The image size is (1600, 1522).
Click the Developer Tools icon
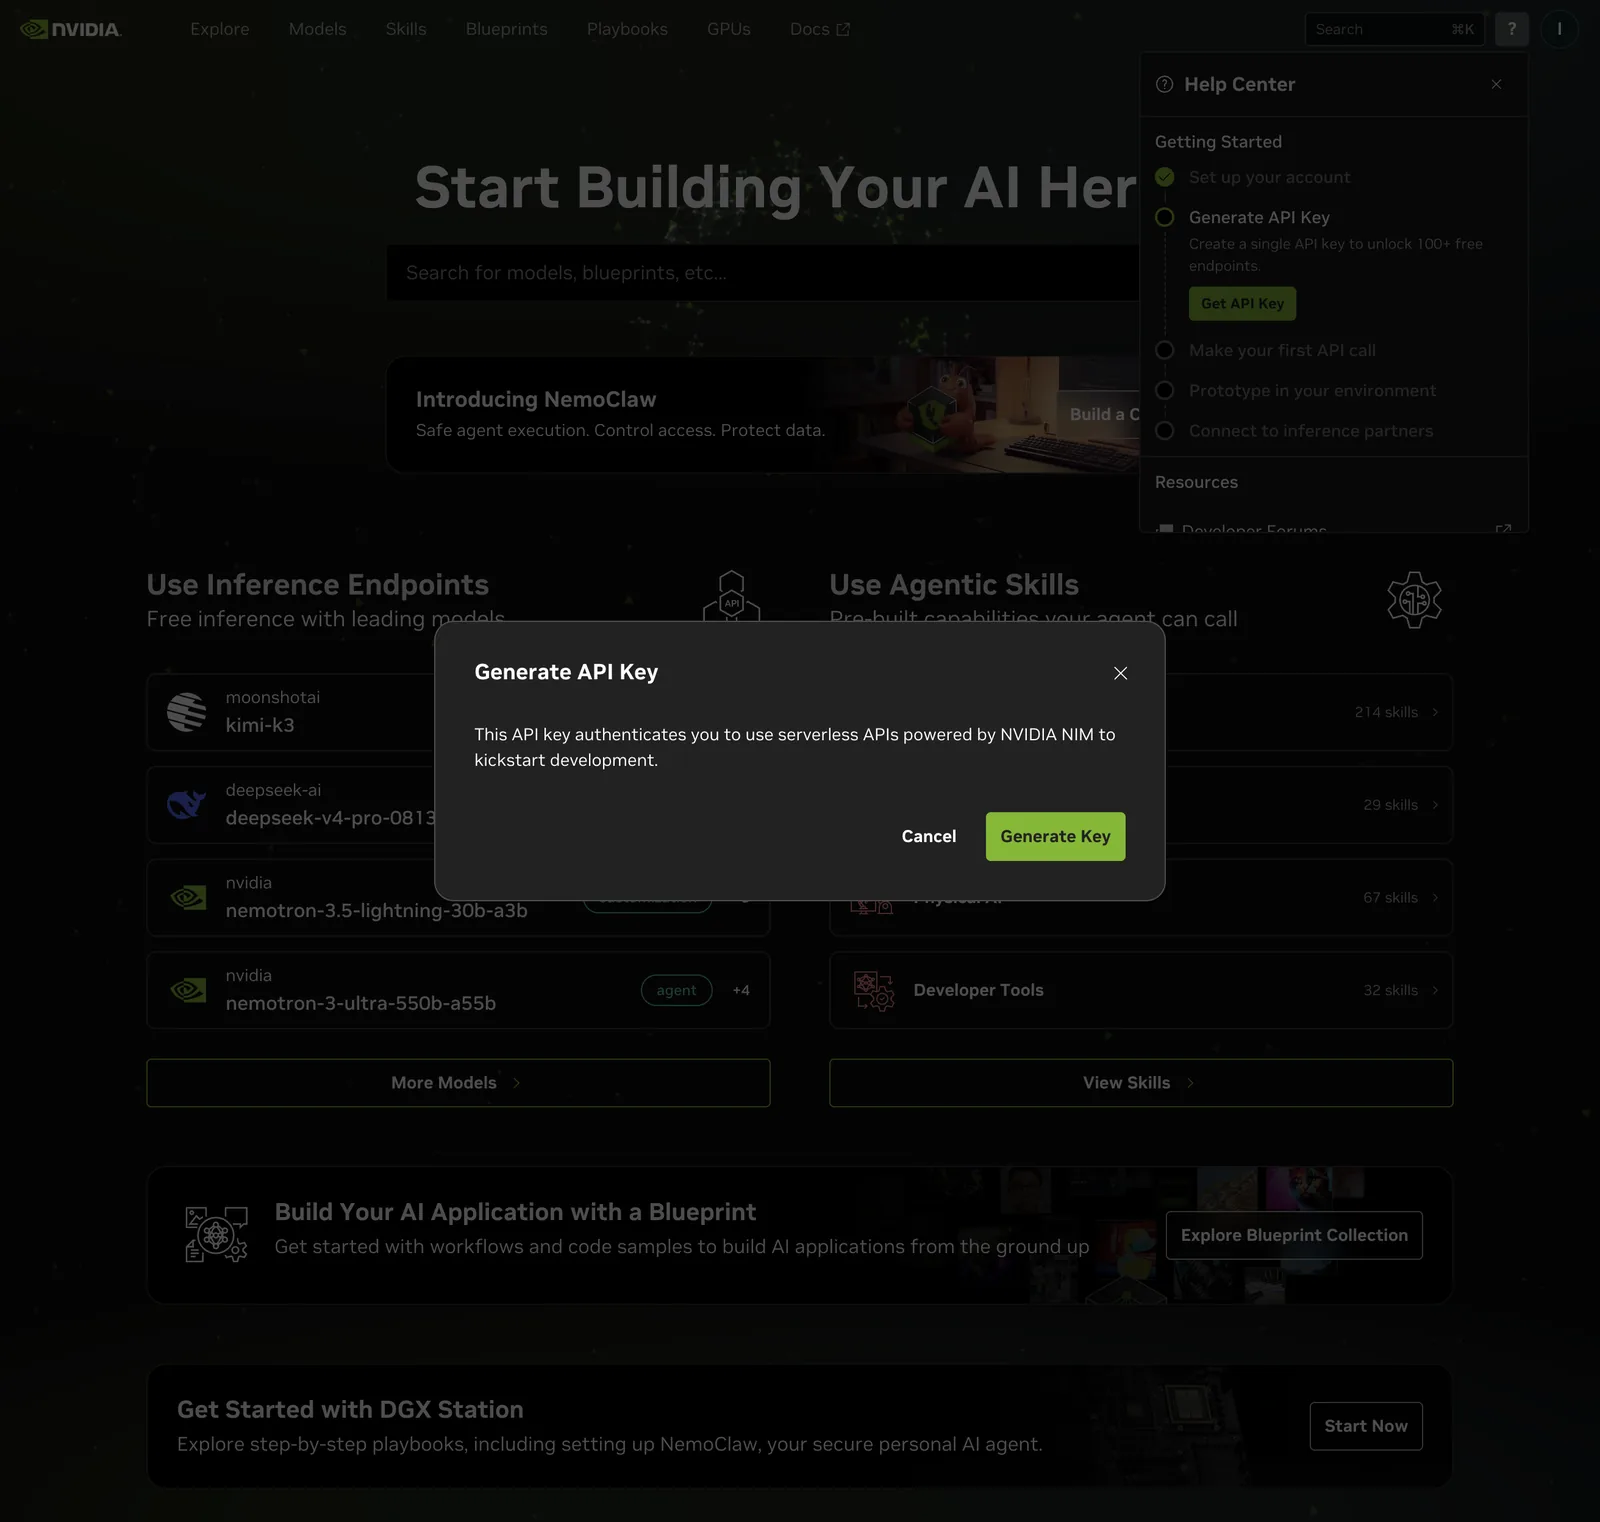(873, 990)
